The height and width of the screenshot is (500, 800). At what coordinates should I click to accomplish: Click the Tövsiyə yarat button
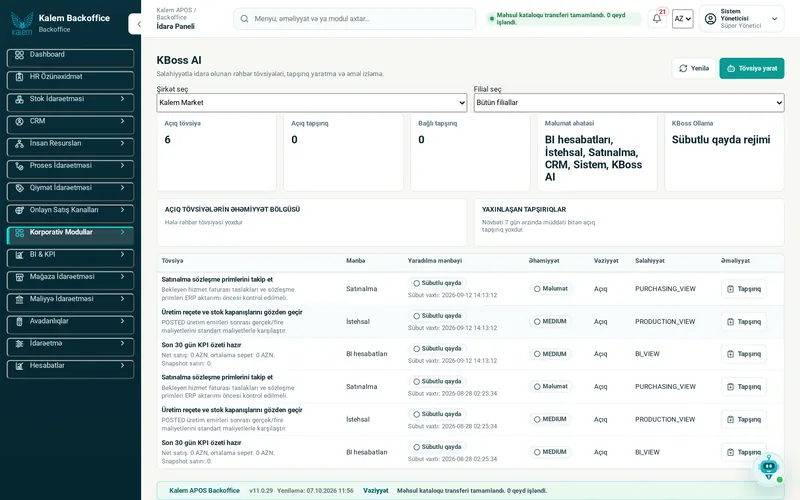752,68
